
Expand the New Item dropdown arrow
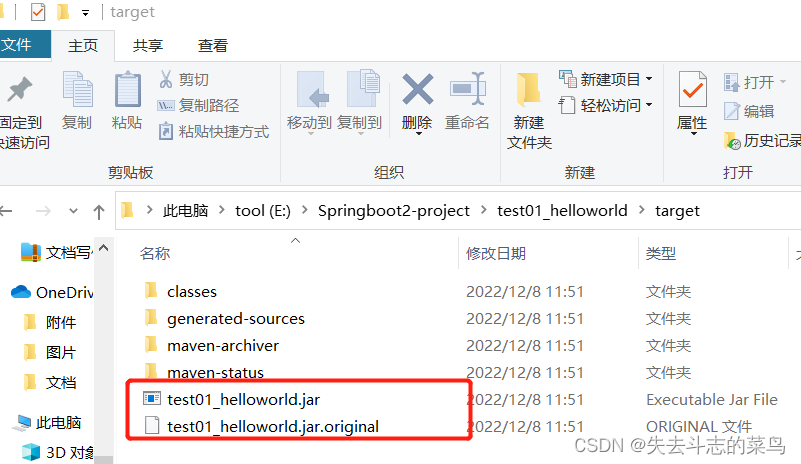pyautogui.click(x=649, y=79)
